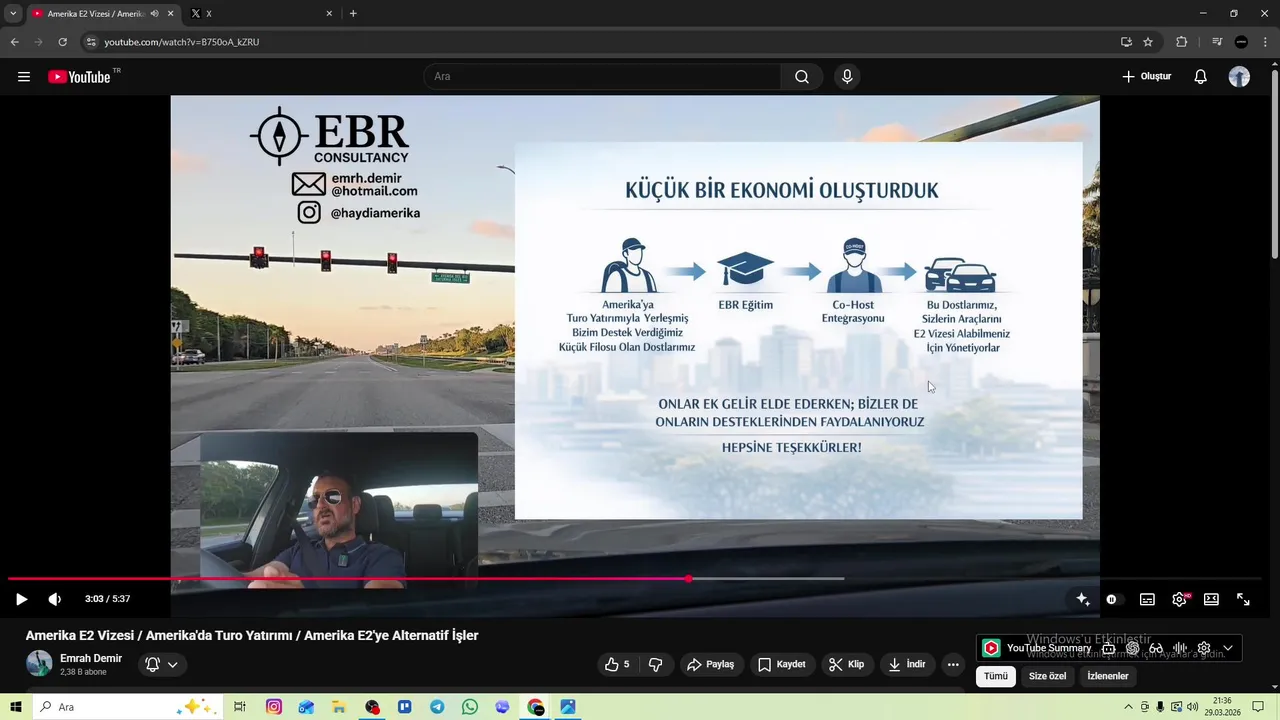
Task: Open the site information icon in address bar
Action: [91, 42]
